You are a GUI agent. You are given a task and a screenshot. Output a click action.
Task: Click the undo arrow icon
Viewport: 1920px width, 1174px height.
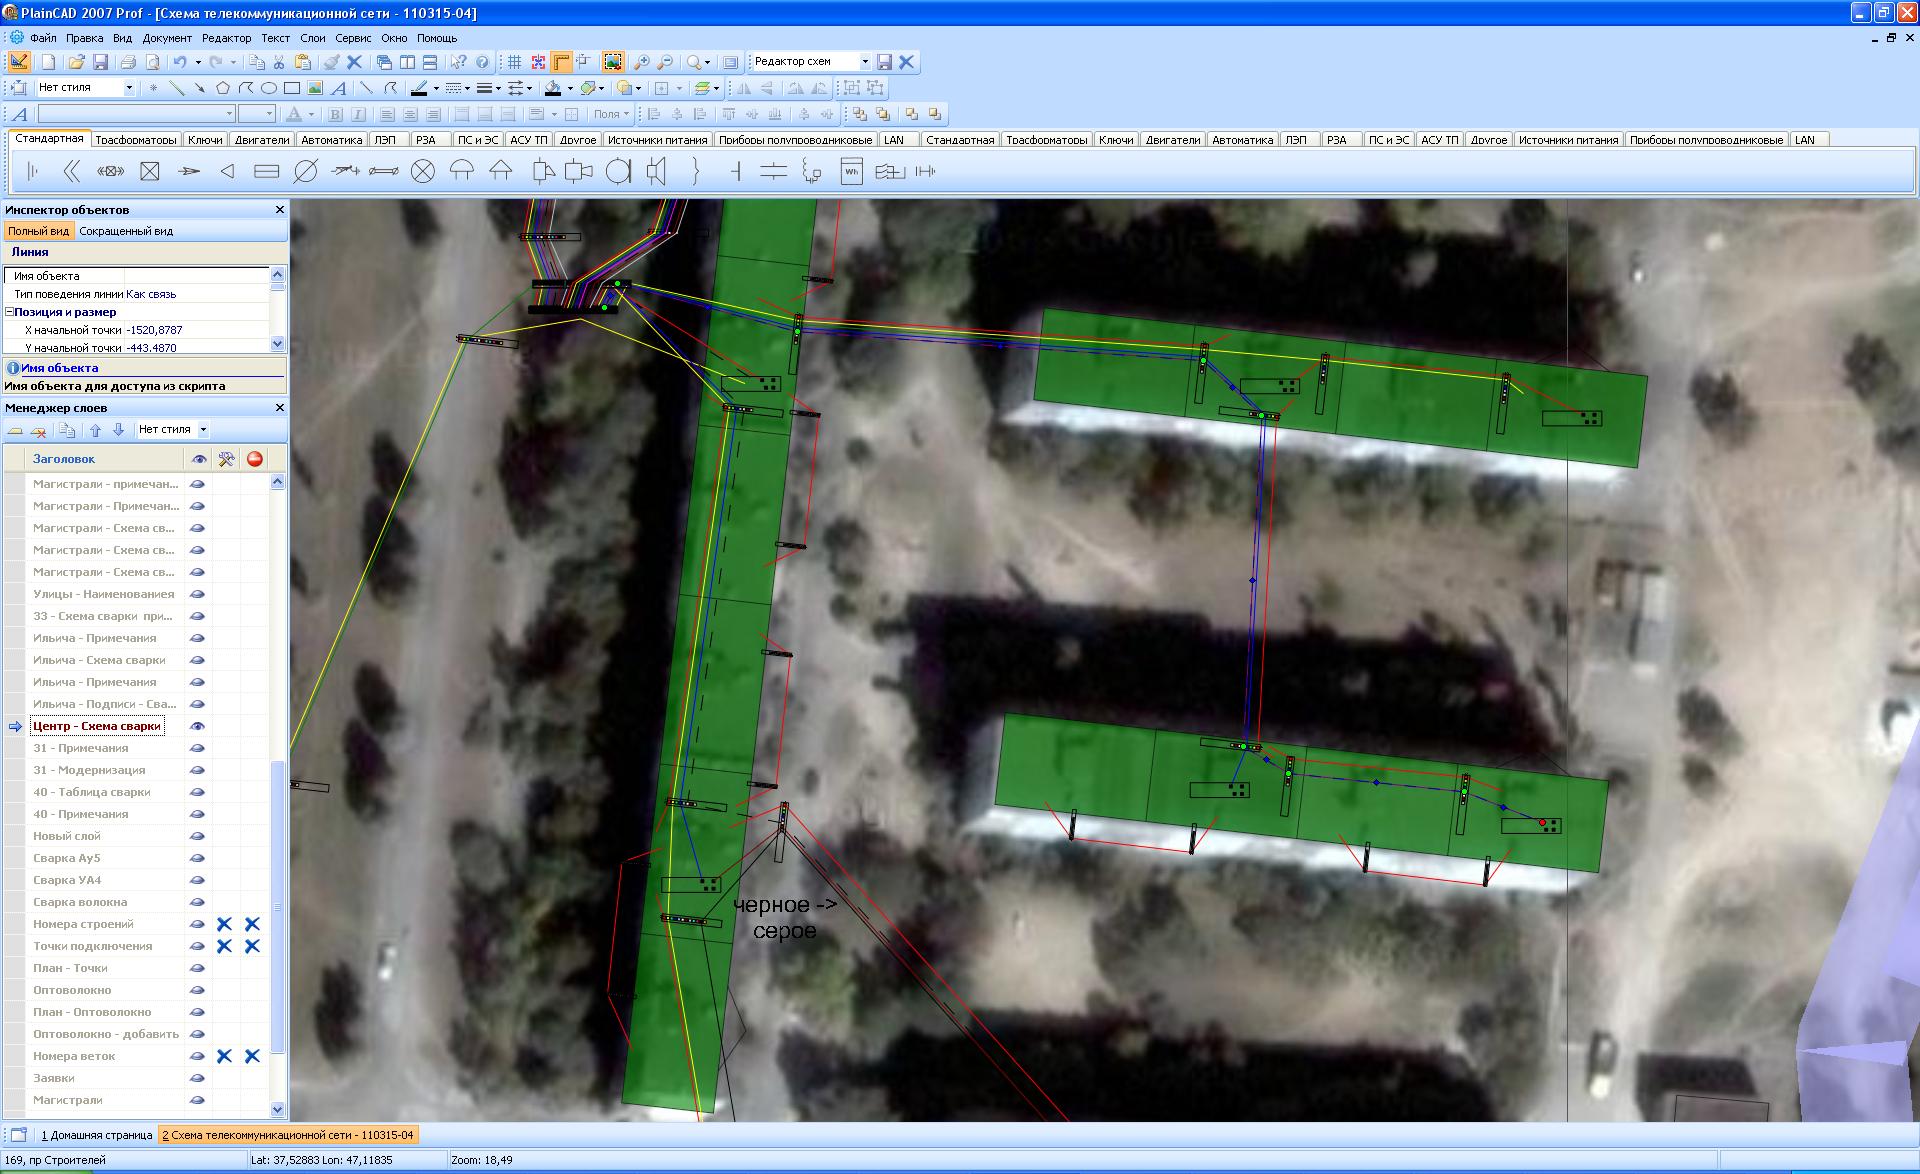pyautogui.click(x=180, y=62)
